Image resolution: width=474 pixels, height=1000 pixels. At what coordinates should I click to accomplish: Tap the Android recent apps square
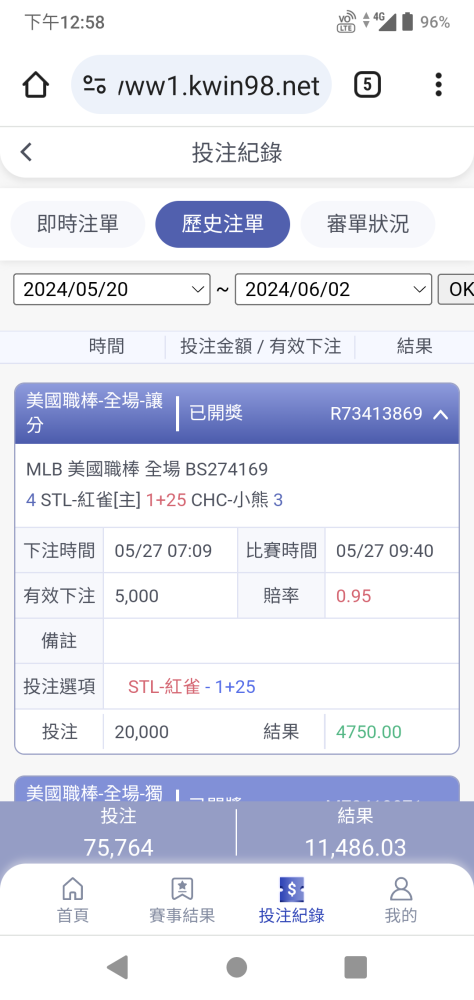point(355,967)
